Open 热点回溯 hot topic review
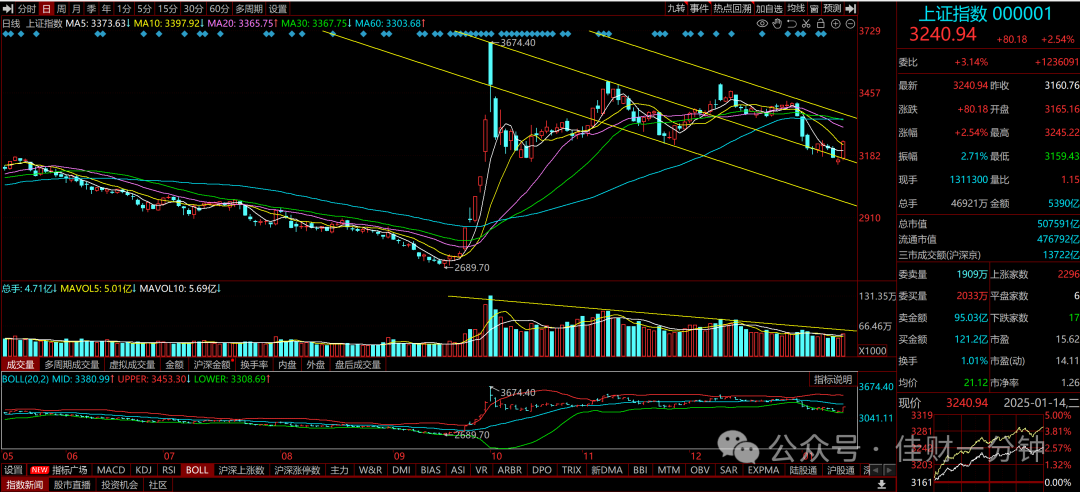The width and height of the screenshot is (1080, 492). point(731,8)
